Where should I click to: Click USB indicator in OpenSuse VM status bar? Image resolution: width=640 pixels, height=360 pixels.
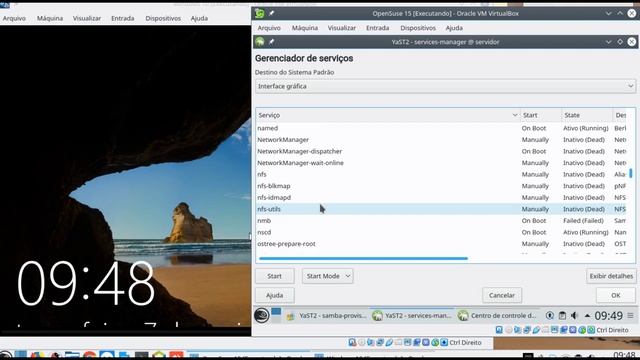(x=536, y=330)
